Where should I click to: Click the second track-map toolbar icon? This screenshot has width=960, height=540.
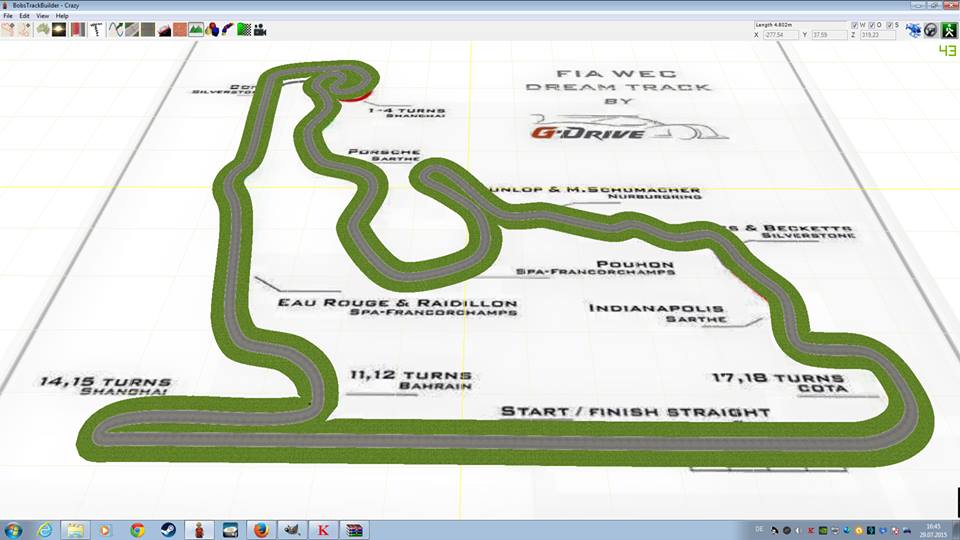24,29
